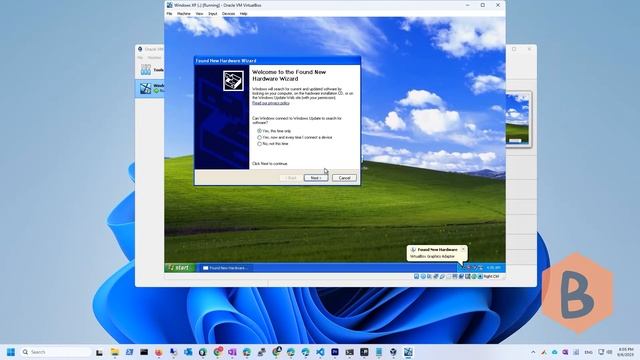Click VM preview thumbnail in the Manager window
This screenshot has width=640, height=360.
(x=517, y=119)
